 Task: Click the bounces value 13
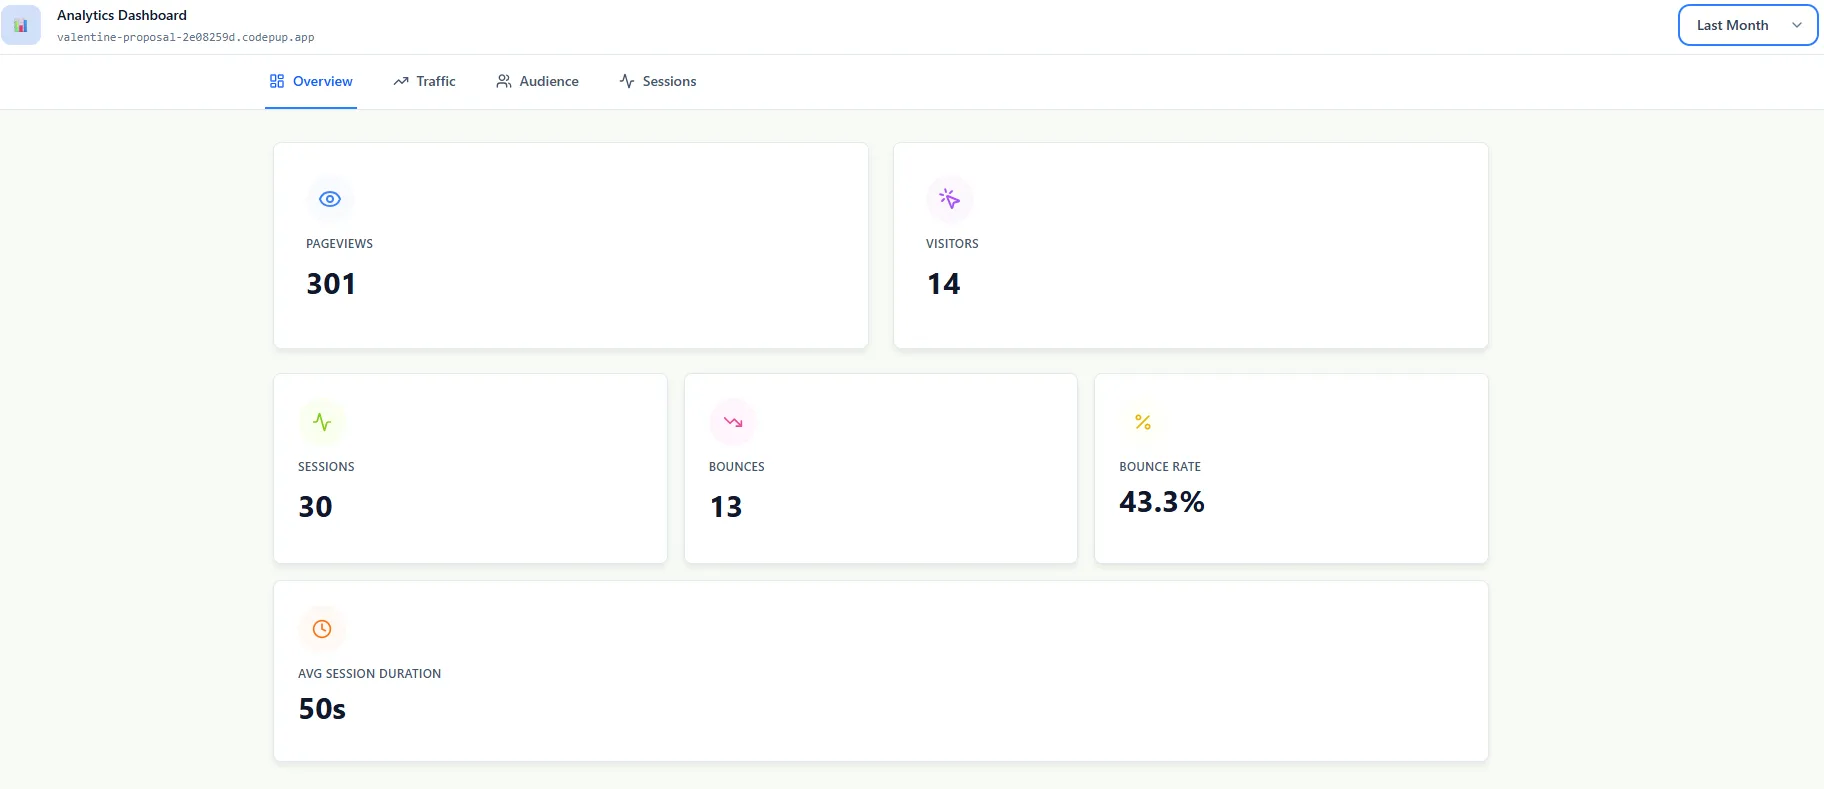click(726, 507)
